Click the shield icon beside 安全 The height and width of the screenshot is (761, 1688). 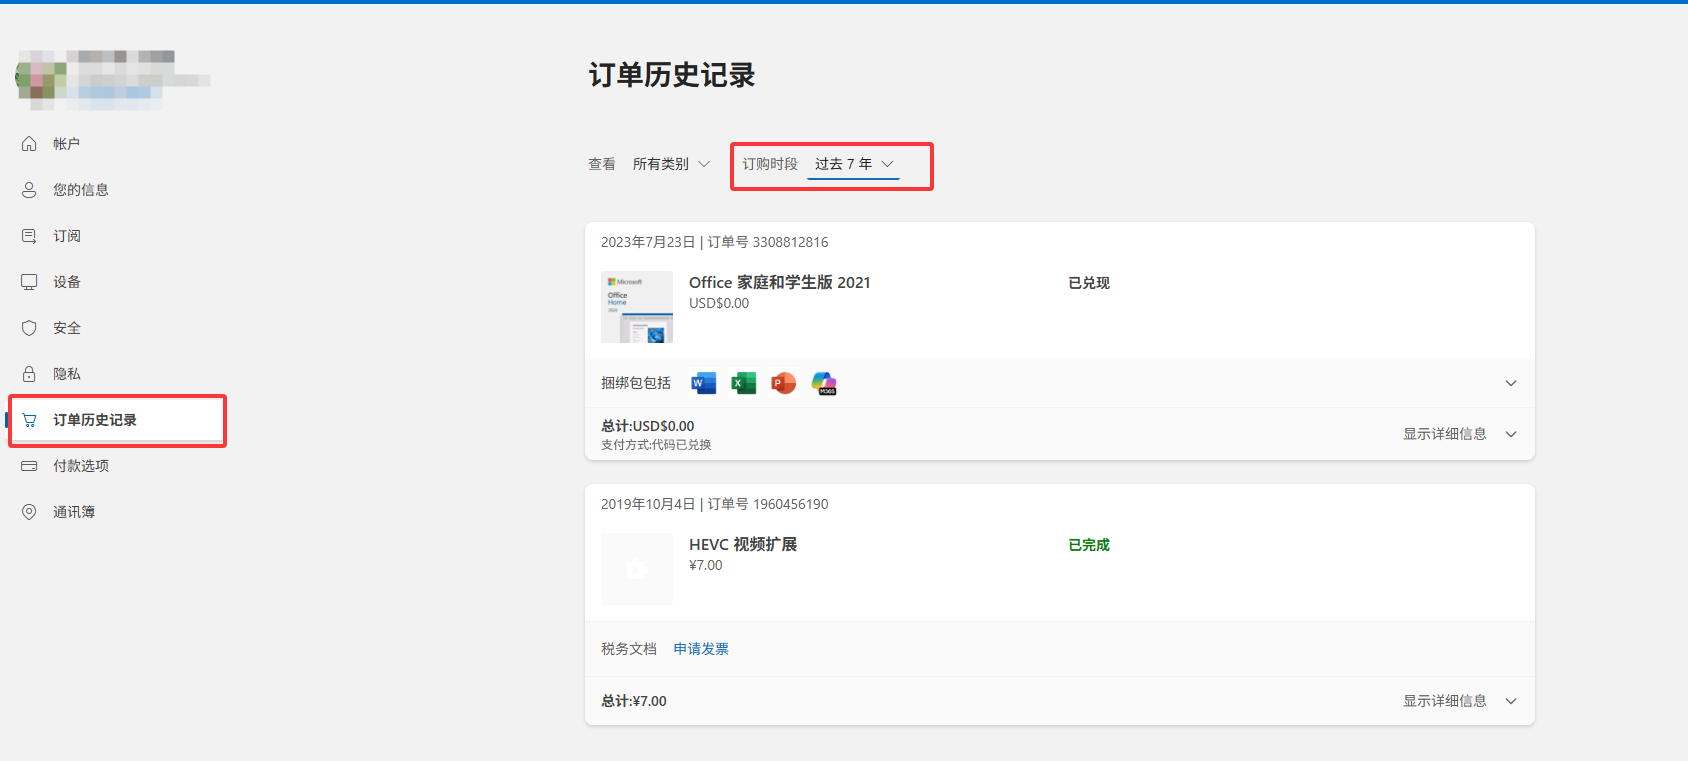29,328
